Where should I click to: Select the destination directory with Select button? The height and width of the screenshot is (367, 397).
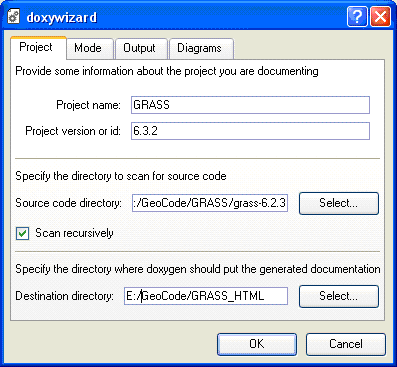click(x=339, y=296)
